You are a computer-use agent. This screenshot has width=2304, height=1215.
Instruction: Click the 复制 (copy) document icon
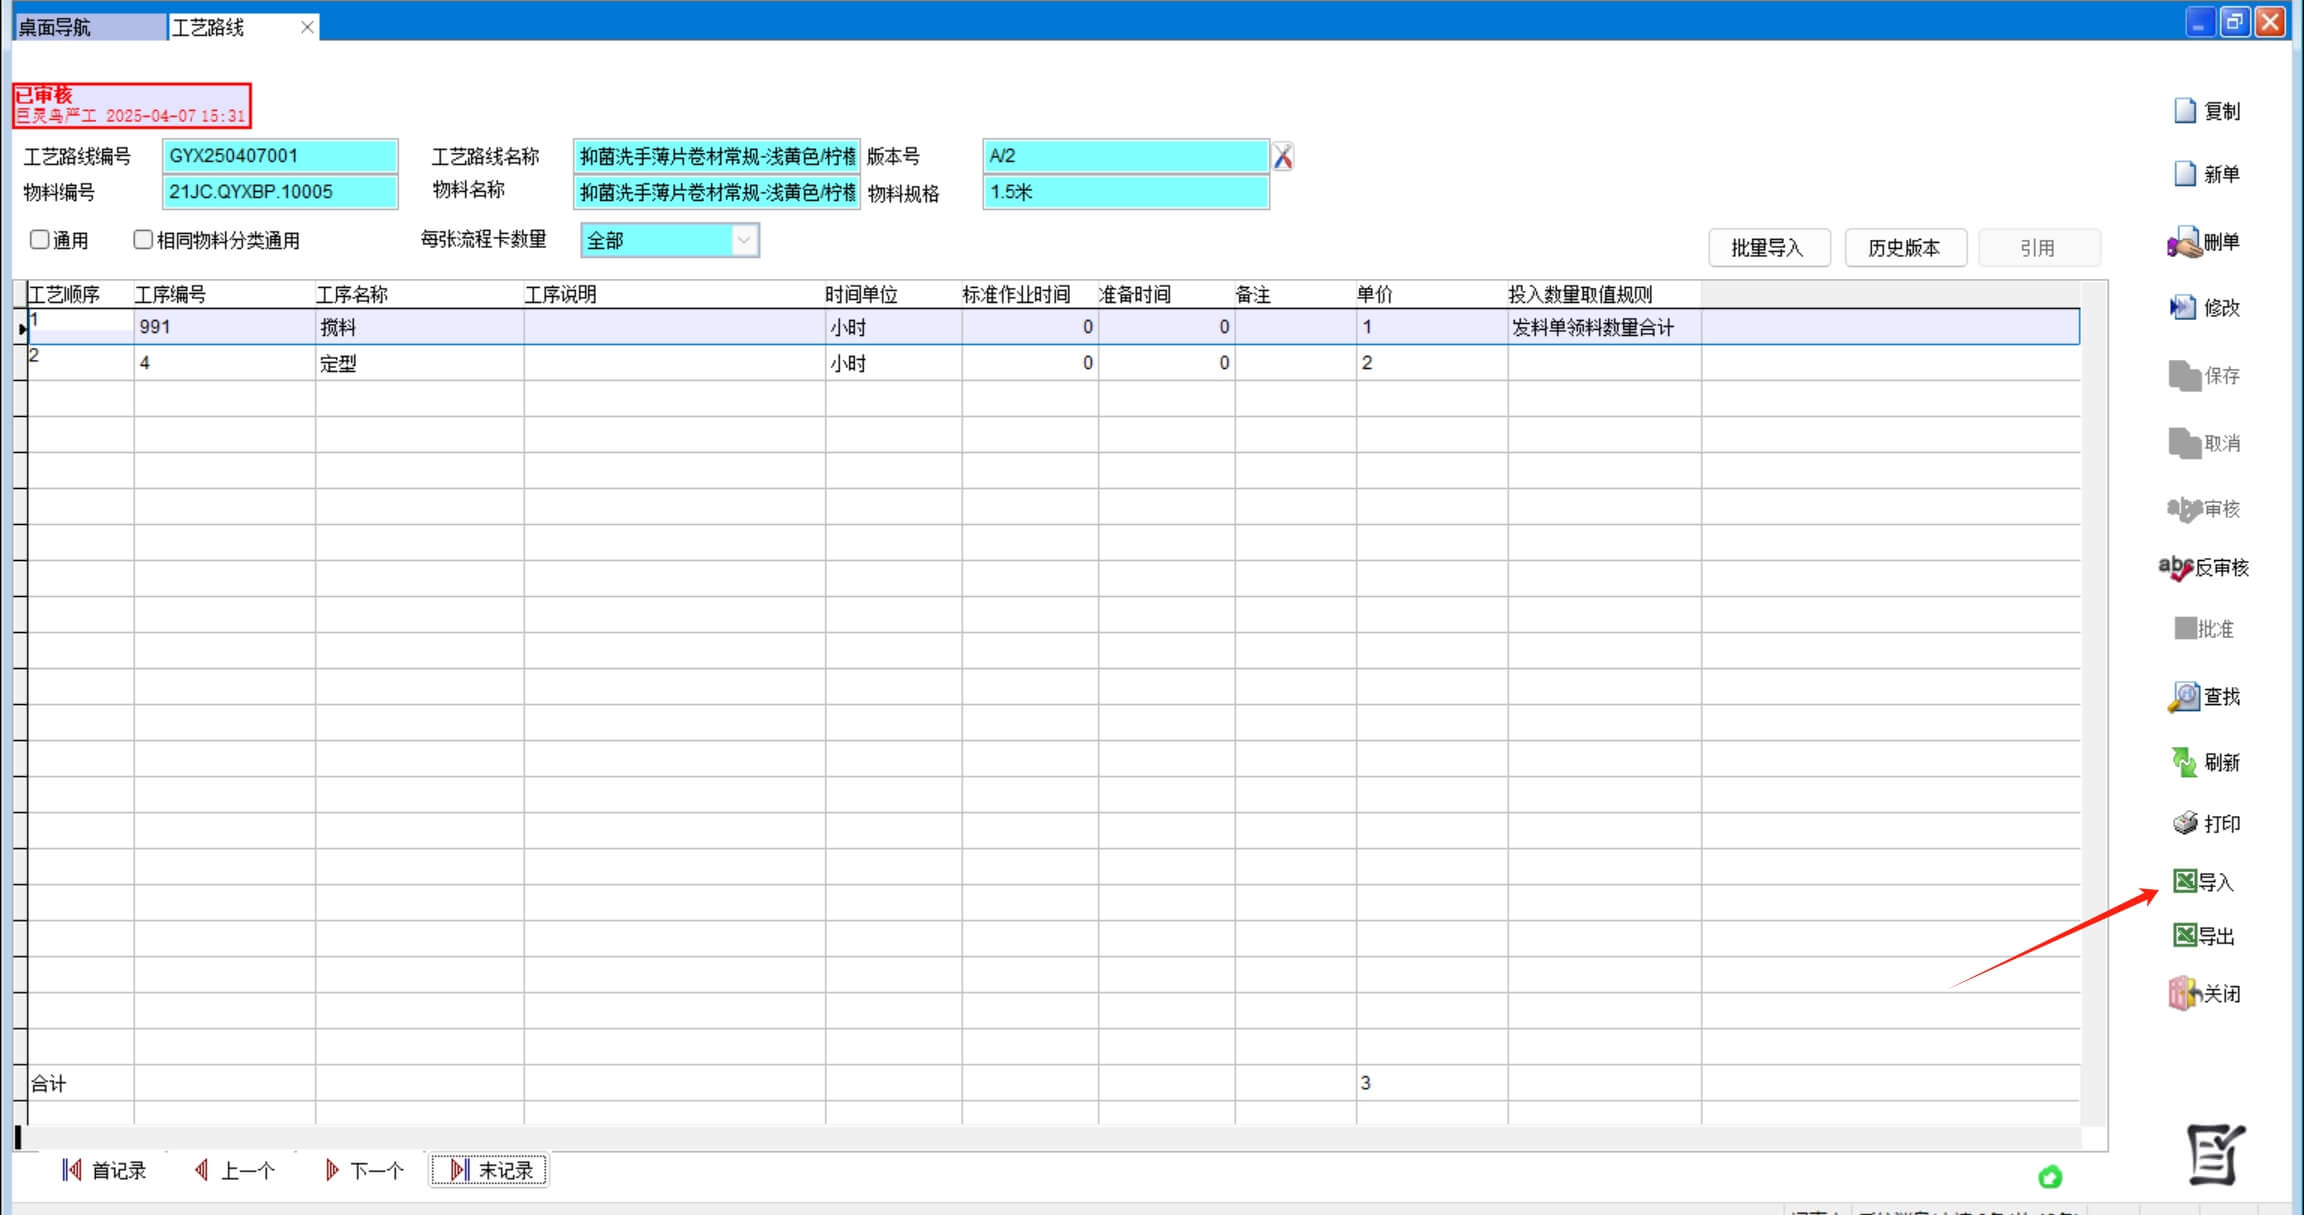coord(2185,111)
